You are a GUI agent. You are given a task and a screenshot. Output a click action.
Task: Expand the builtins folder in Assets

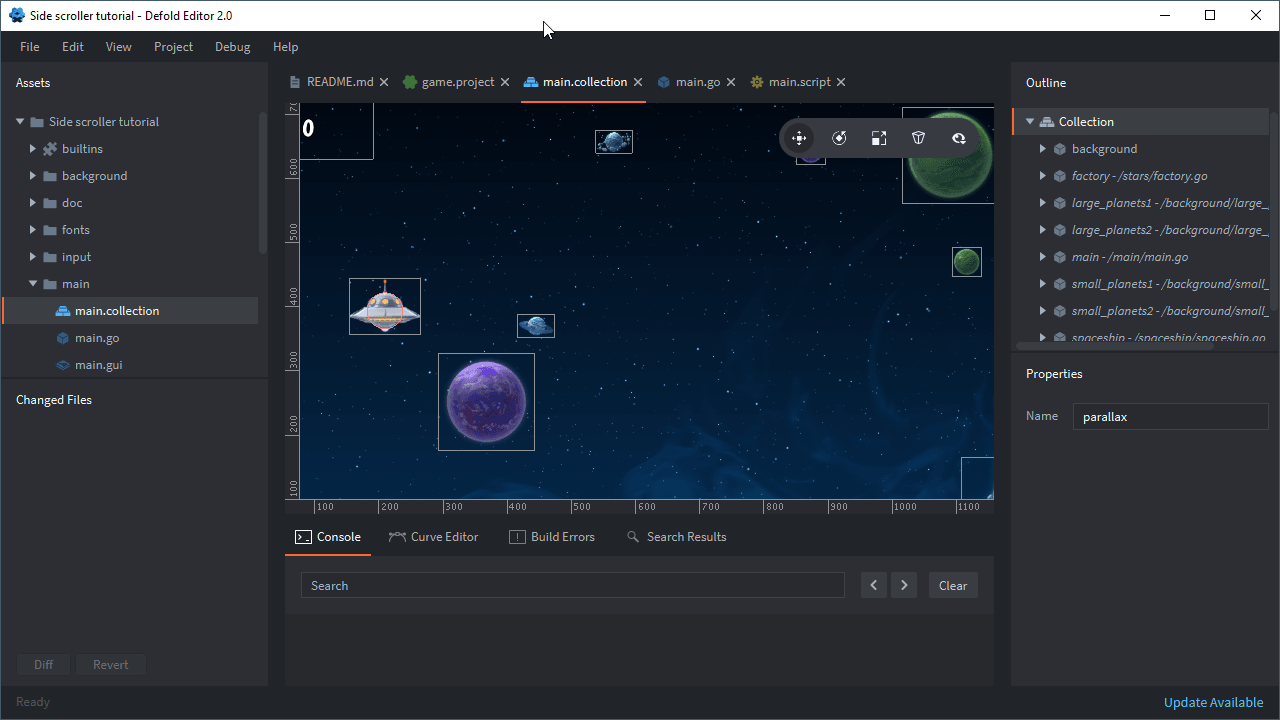click(31, 148)
